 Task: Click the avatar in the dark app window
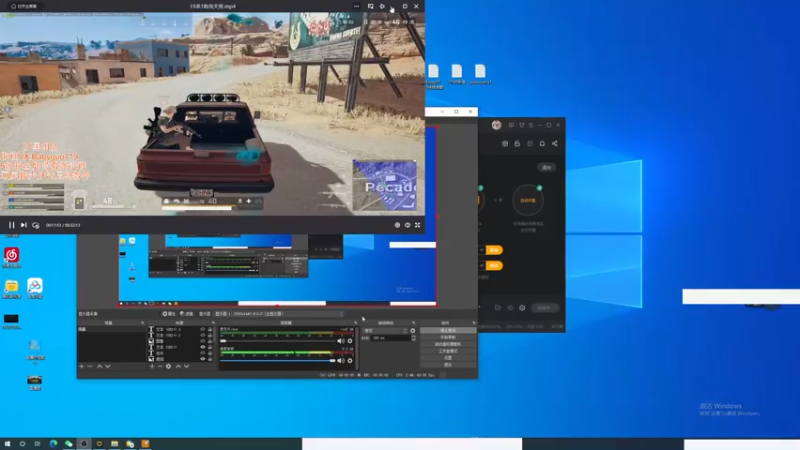[x=496, y=125]
